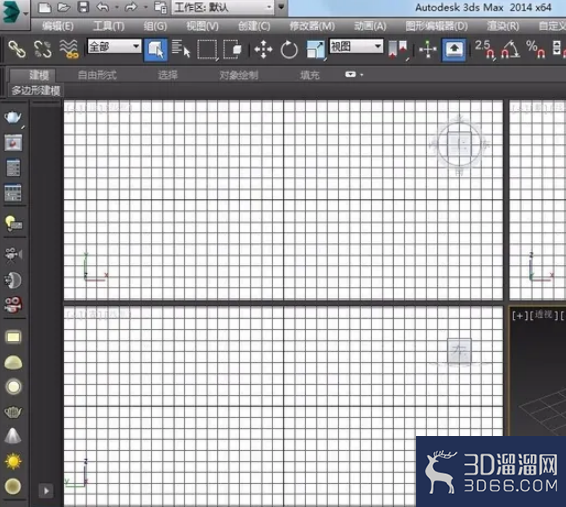Select the Rotate tool
The image size is (566, 507).
click(x=289, y=49)
